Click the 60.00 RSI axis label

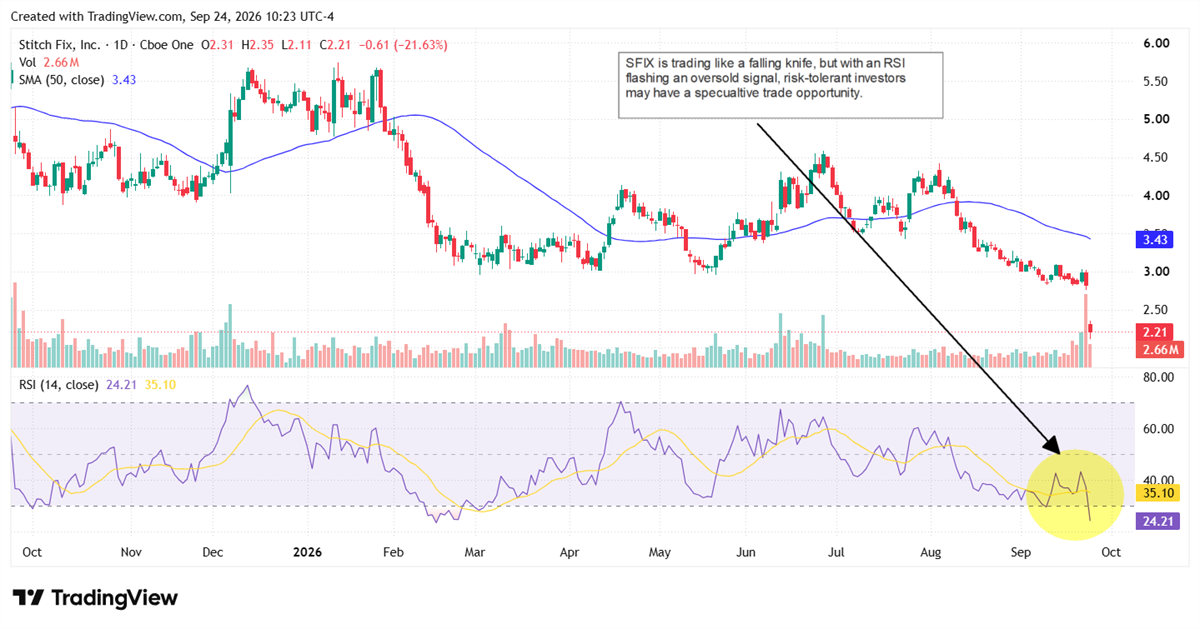[1158, 429]
